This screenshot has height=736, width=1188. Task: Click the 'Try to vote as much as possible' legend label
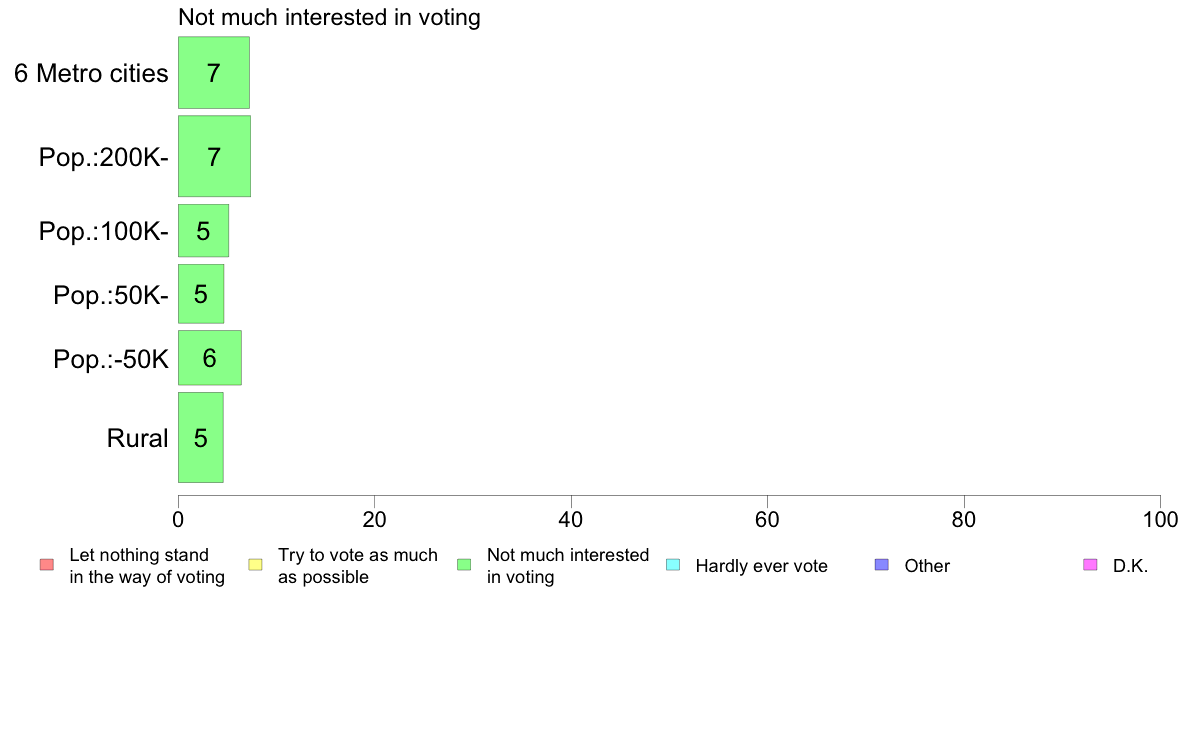pyautogui.click(x=358, y=565)
